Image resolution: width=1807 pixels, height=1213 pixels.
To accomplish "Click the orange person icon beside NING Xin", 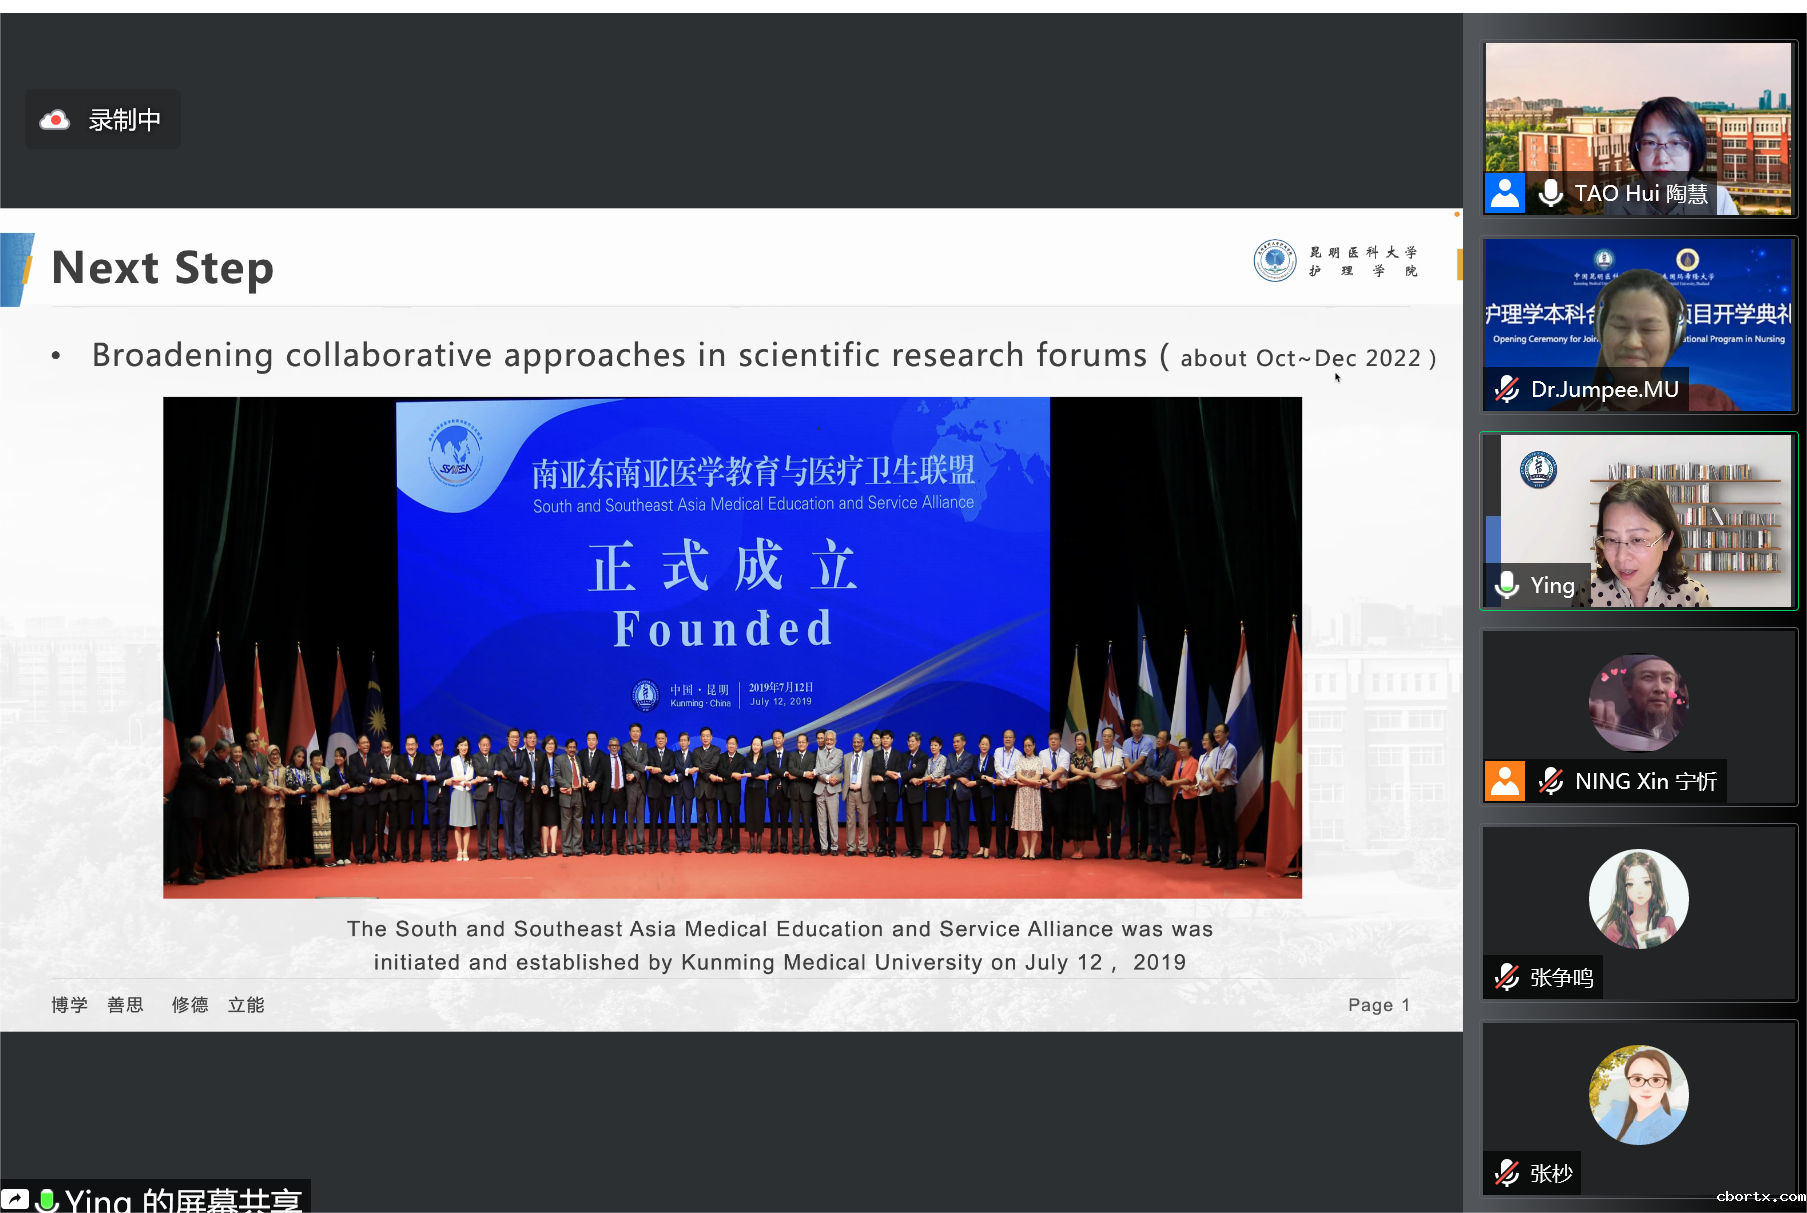I will [x=1504, y=781].
